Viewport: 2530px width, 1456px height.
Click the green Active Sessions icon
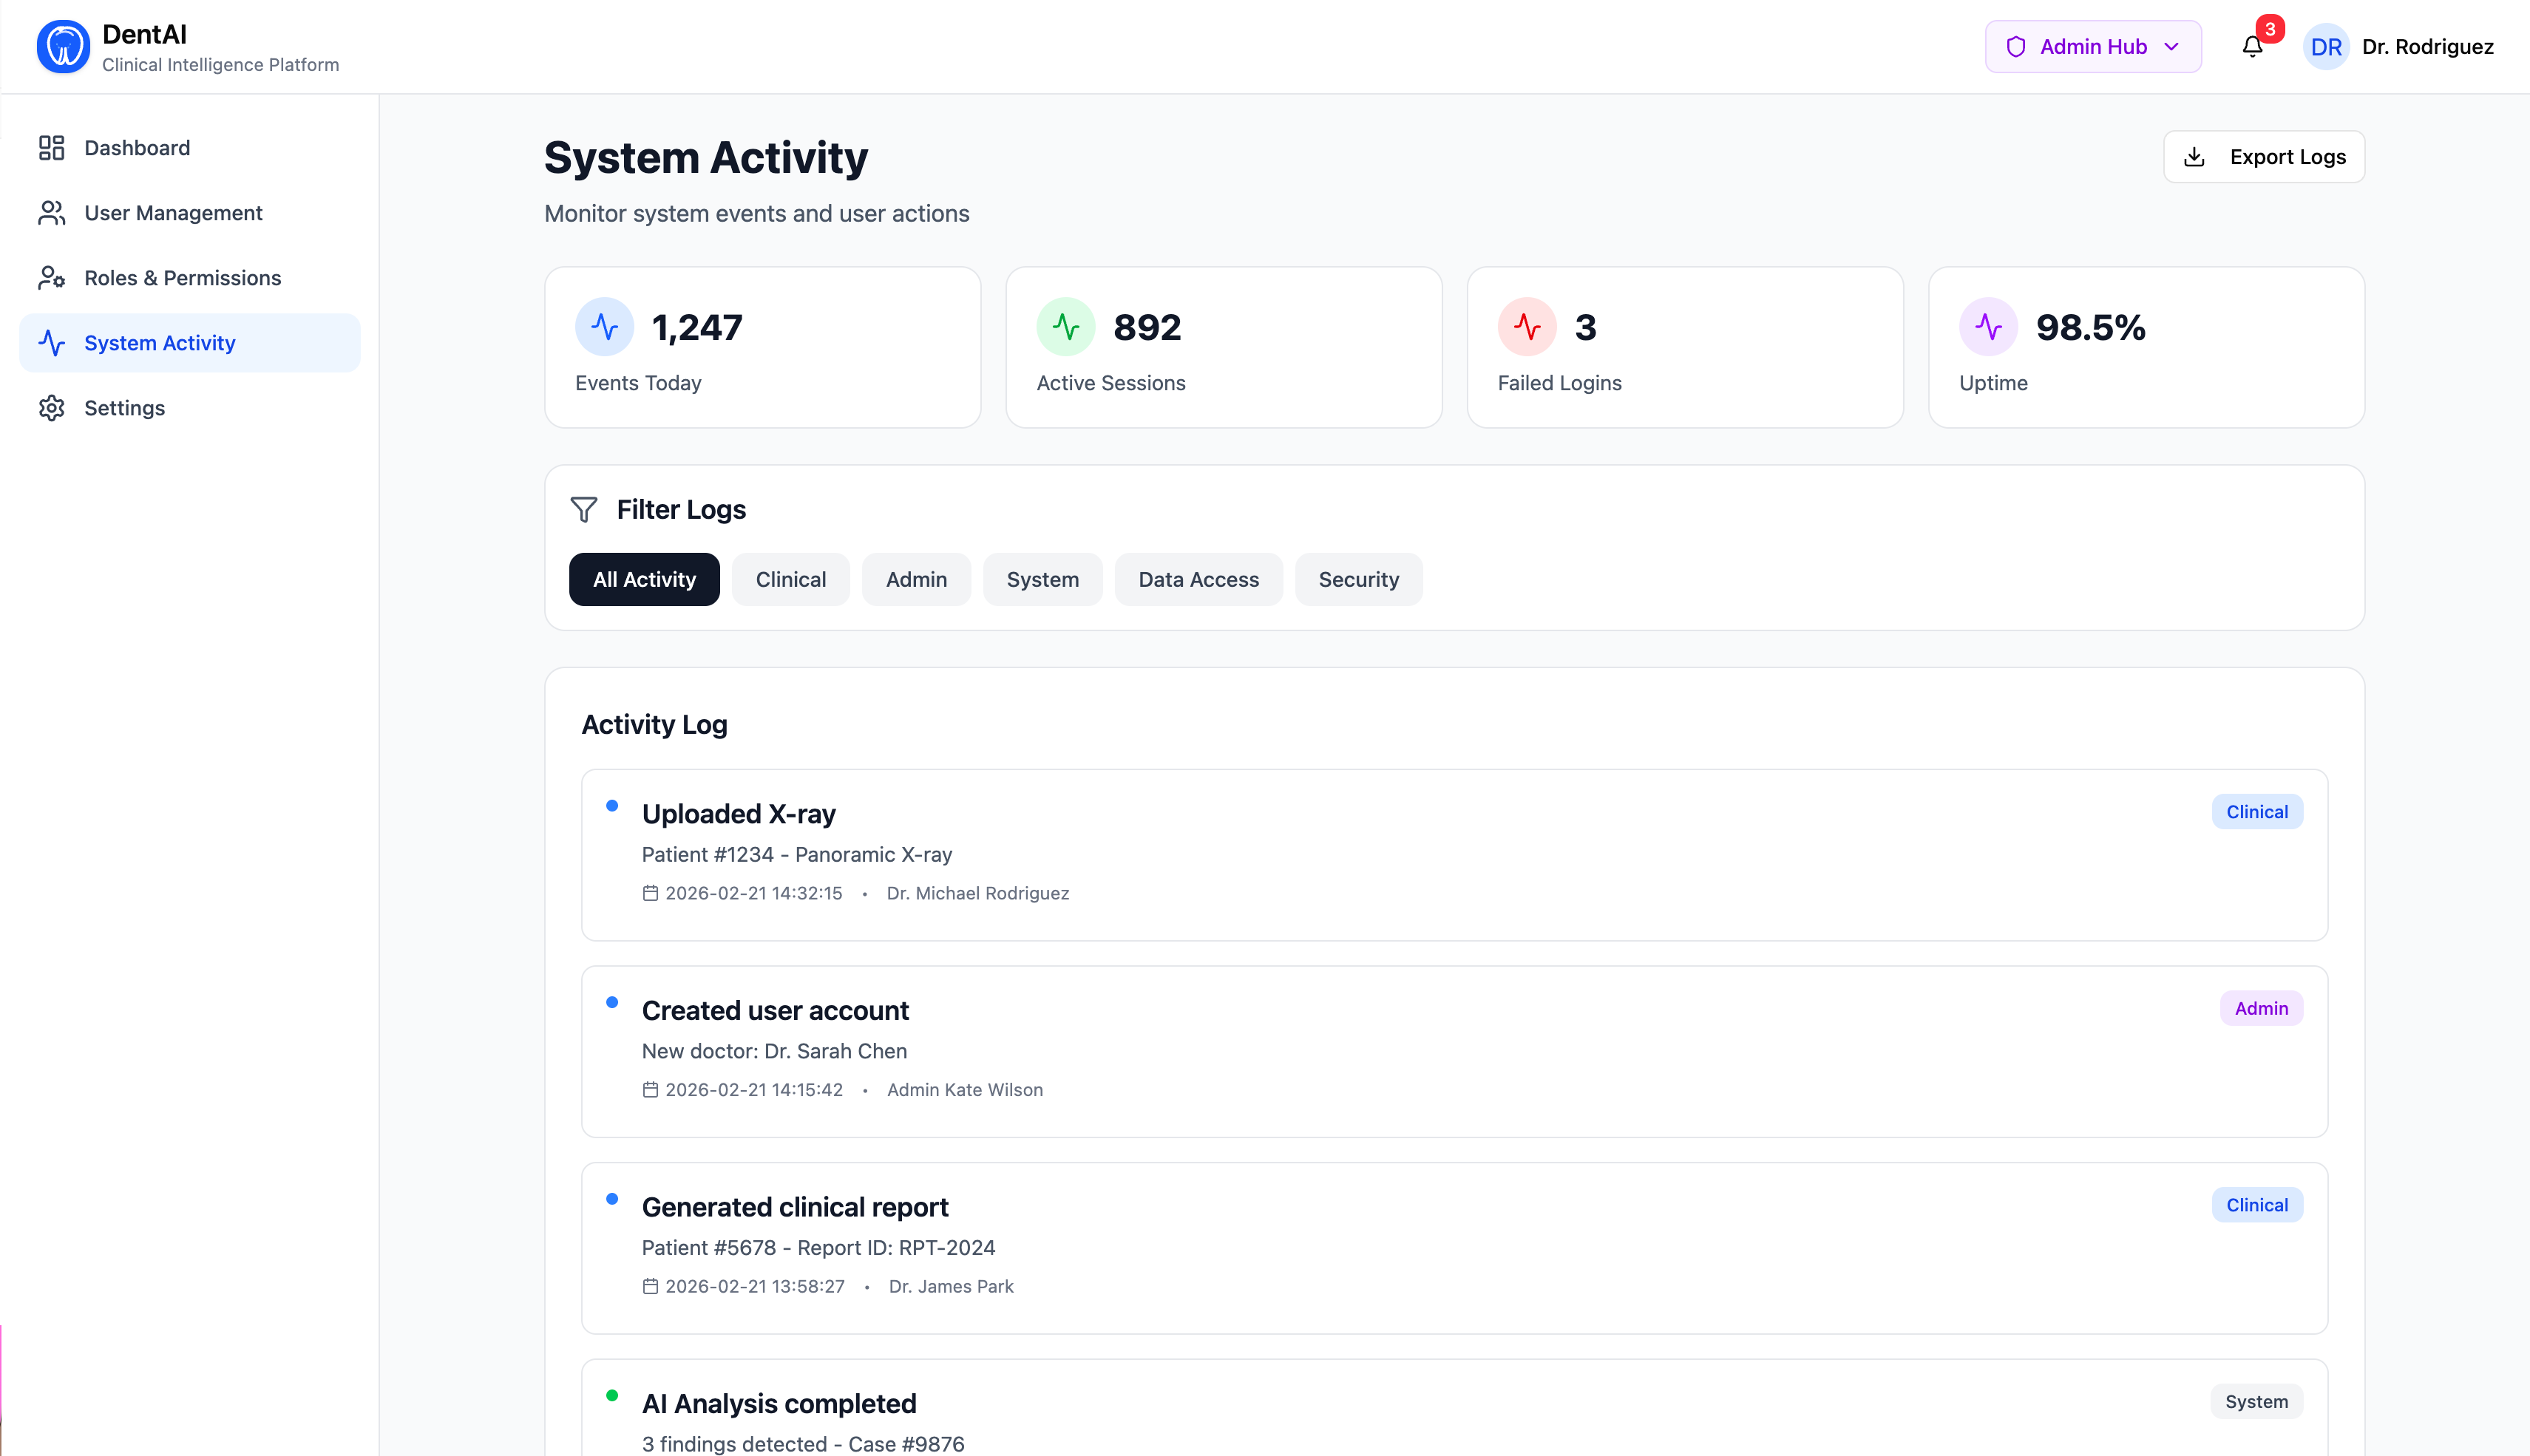[x=1065, y=327]
